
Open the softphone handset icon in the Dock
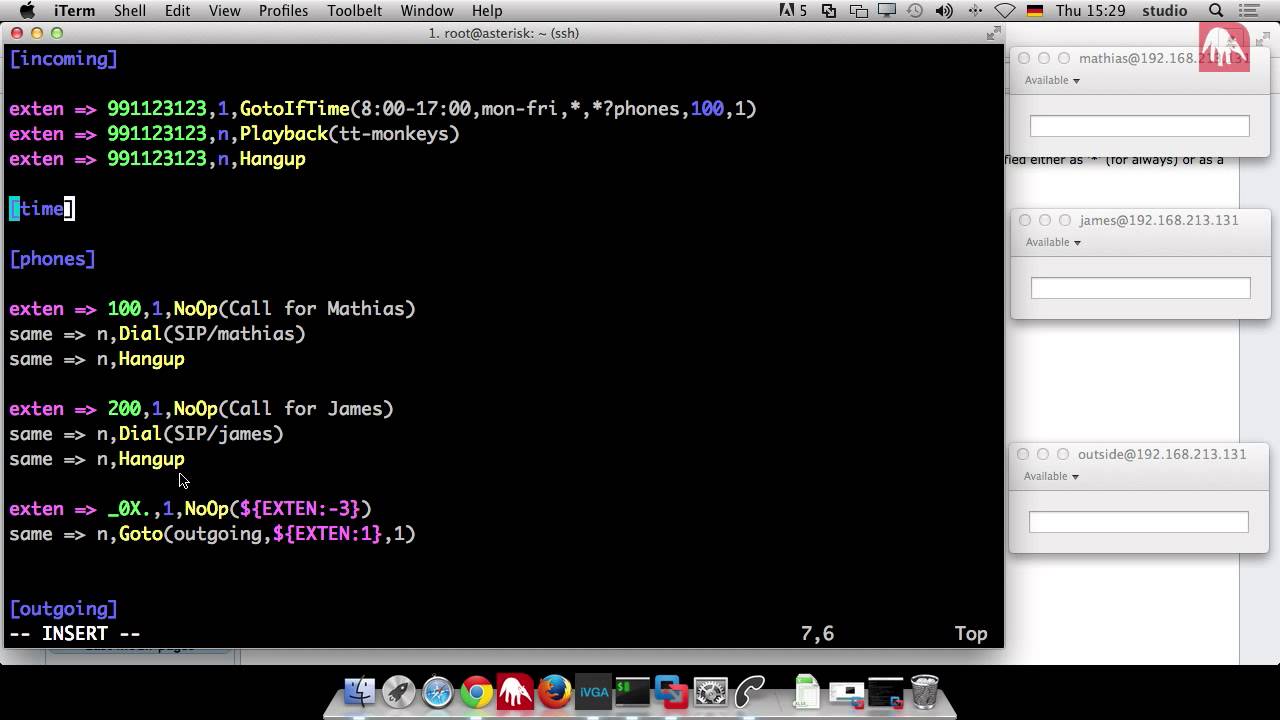(x=749, y=692)
